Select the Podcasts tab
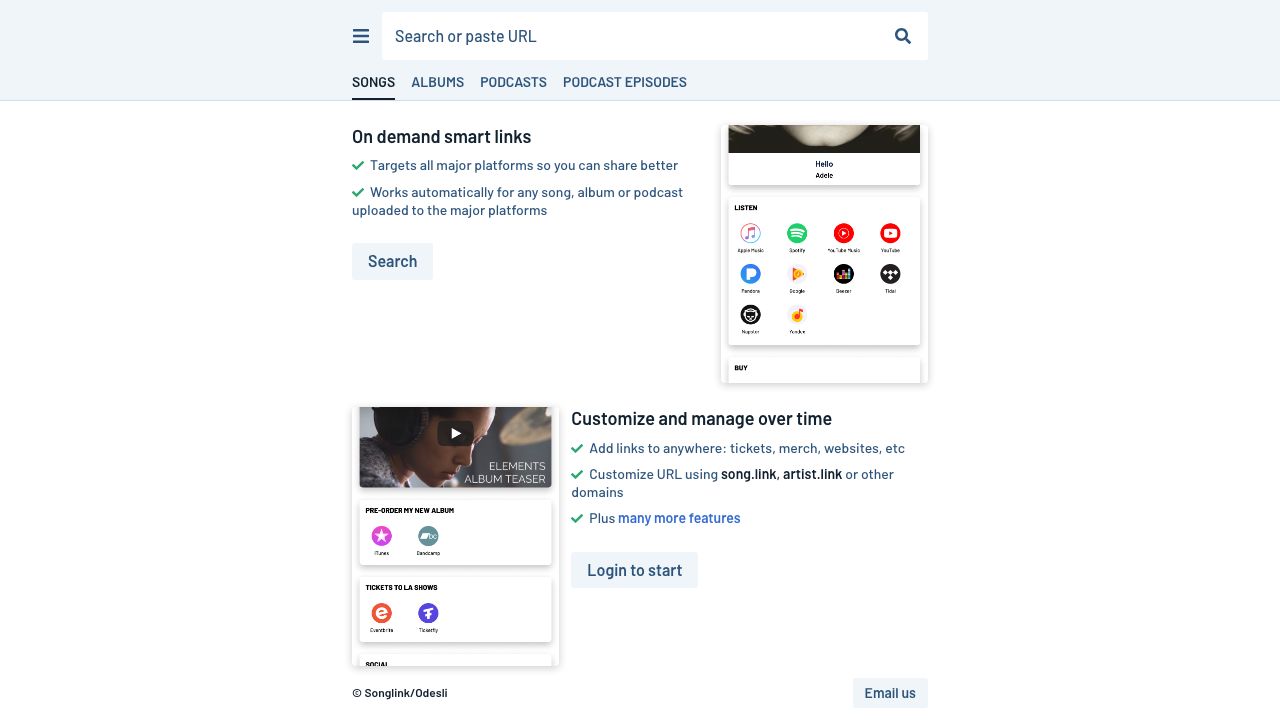This screenshot has height=720, width=1280. (x=513, y=82)
